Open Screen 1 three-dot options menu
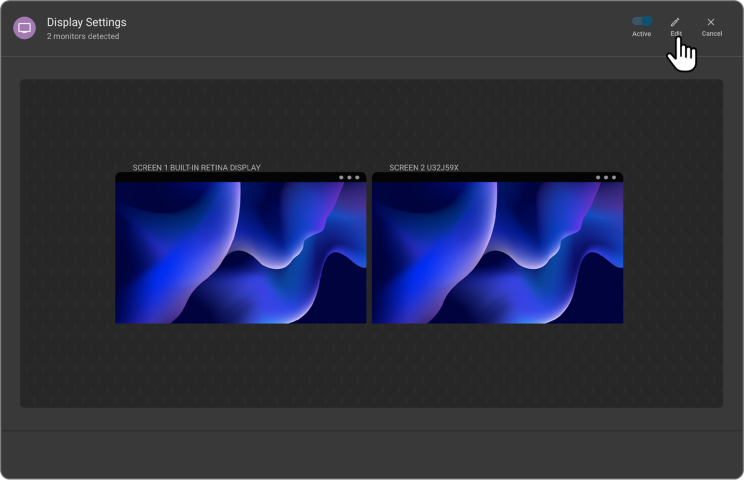The image size is (744, 480). (x=349, y=177)
